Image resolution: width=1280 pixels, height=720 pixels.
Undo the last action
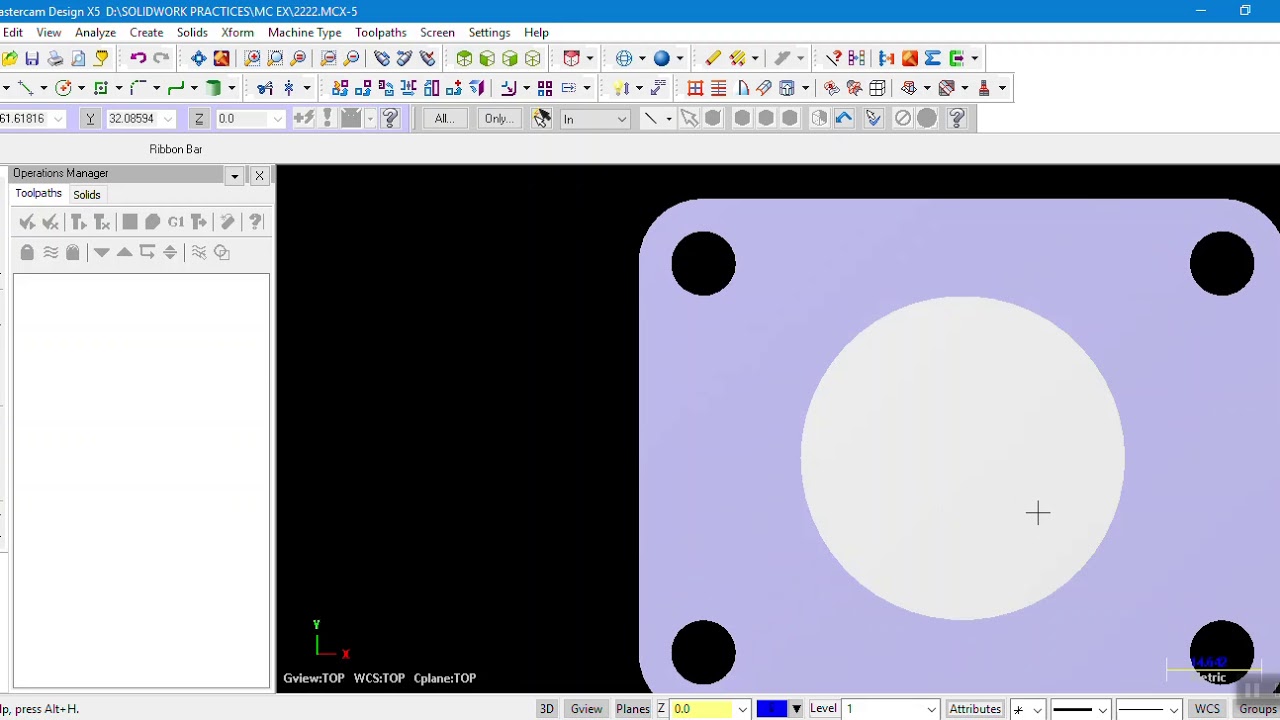point(138,59)
